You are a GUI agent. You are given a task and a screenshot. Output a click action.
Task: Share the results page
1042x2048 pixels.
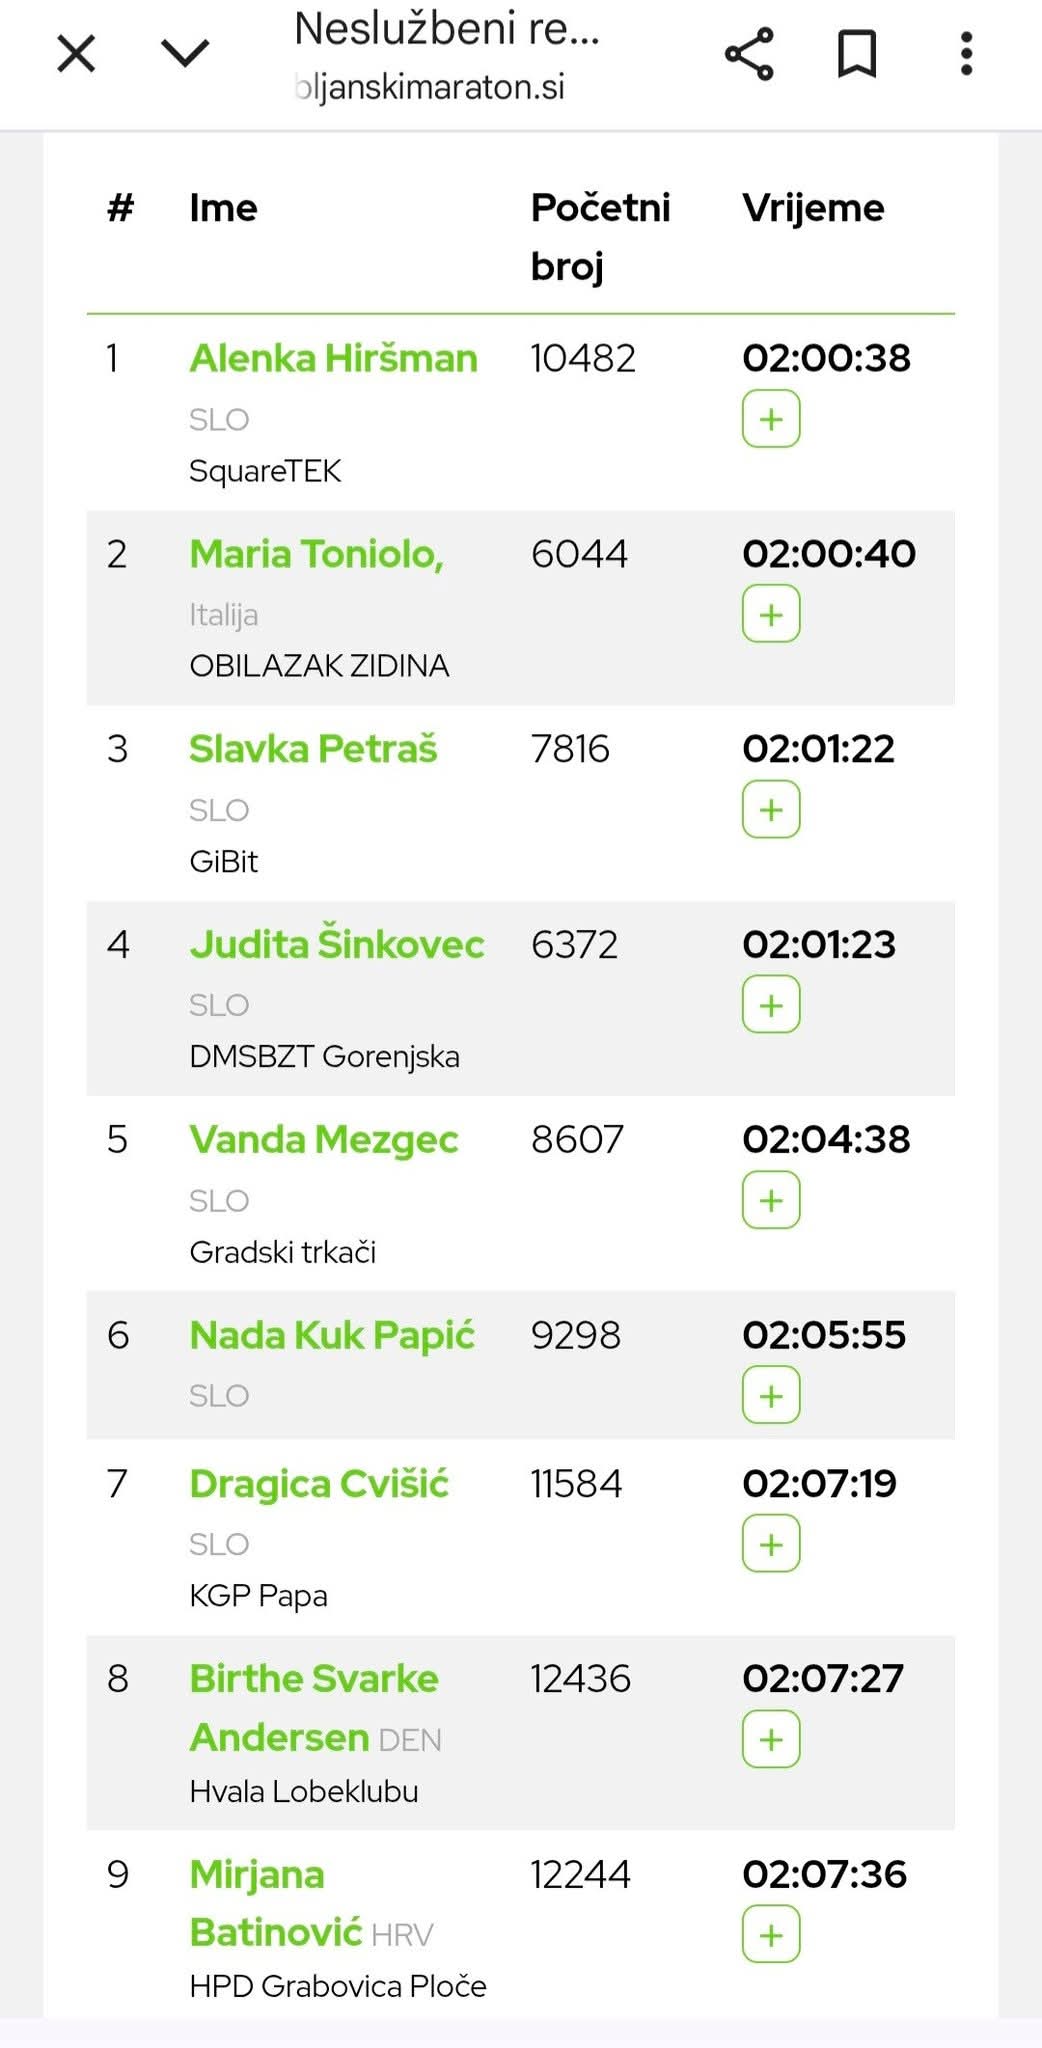click(x=749, y=54)
